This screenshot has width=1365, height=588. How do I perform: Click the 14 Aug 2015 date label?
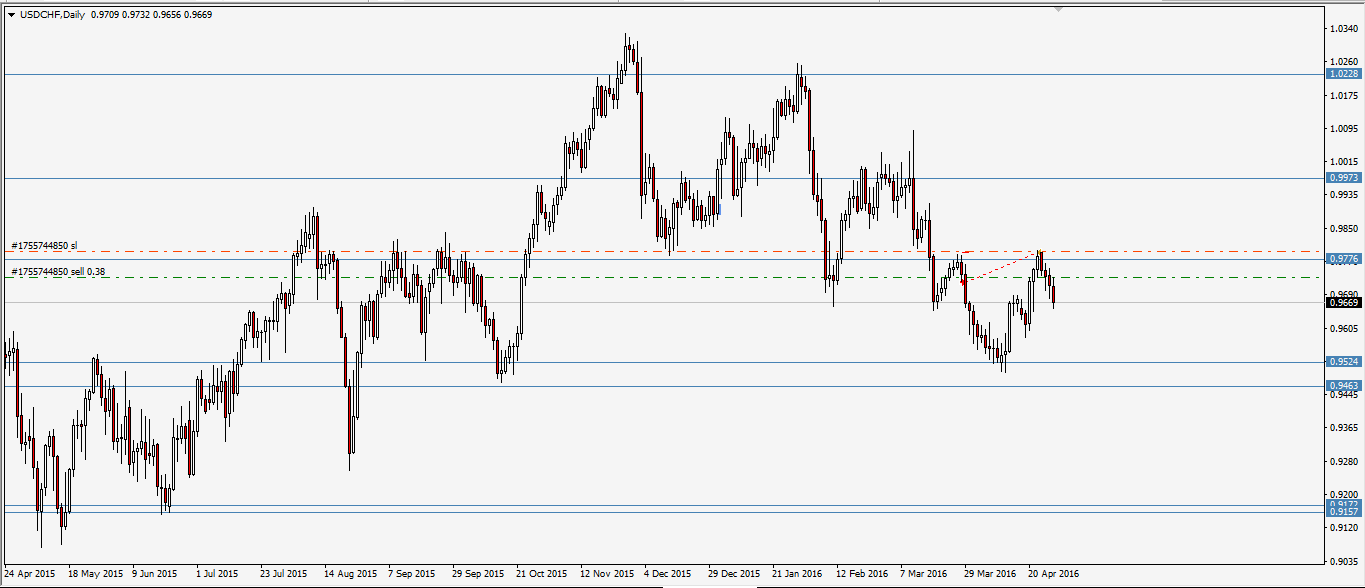point(350,574)
